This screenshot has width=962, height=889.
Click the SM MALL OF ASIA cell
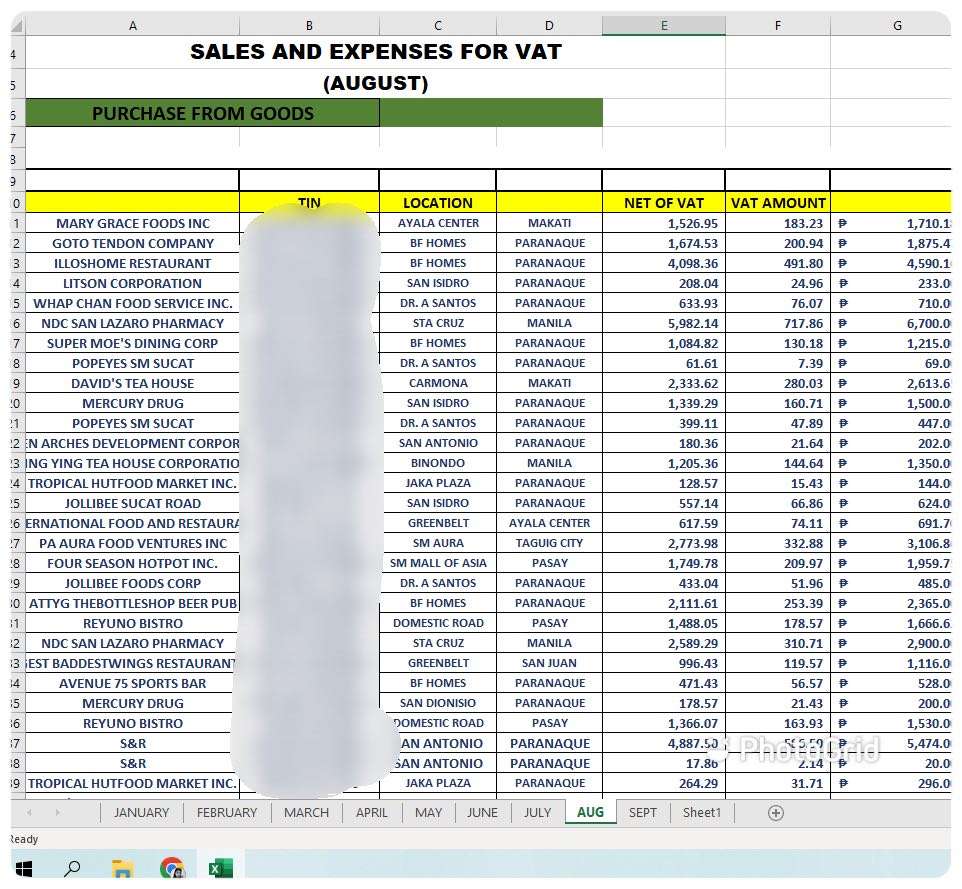[x=437, y=563]
